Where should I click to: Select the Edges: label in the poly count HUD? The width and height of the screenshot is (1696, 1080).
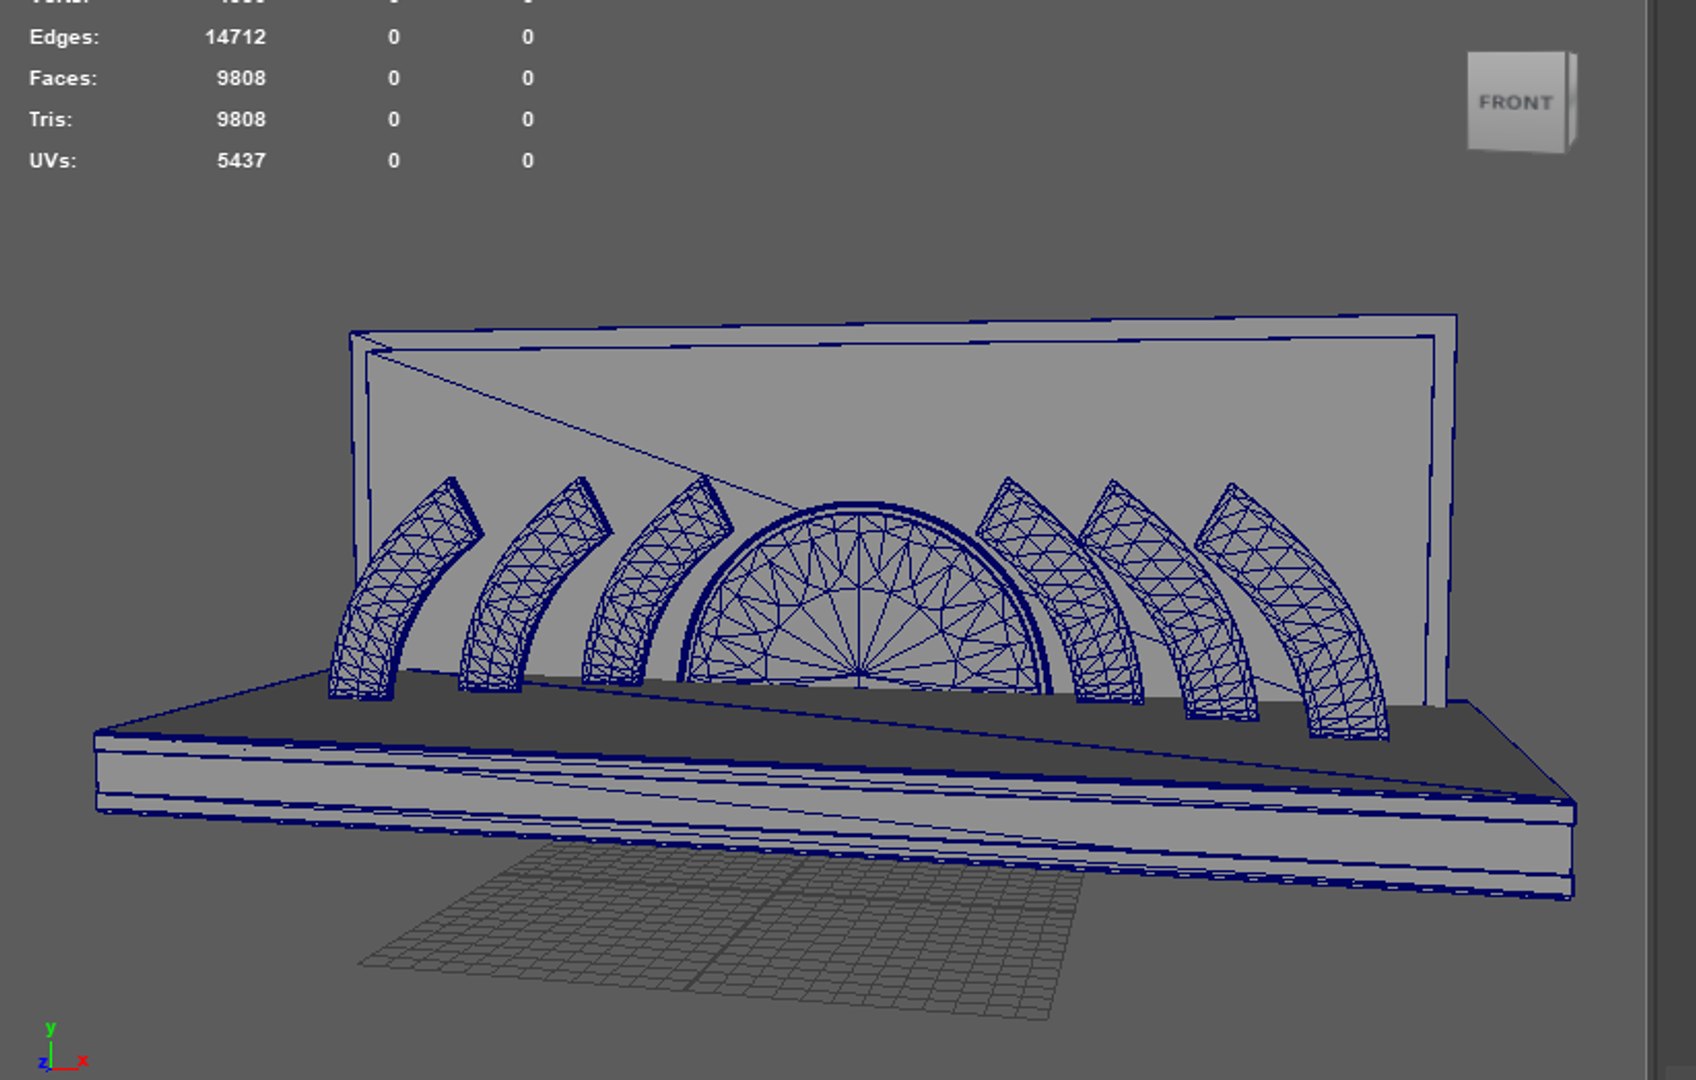(64, 37)
